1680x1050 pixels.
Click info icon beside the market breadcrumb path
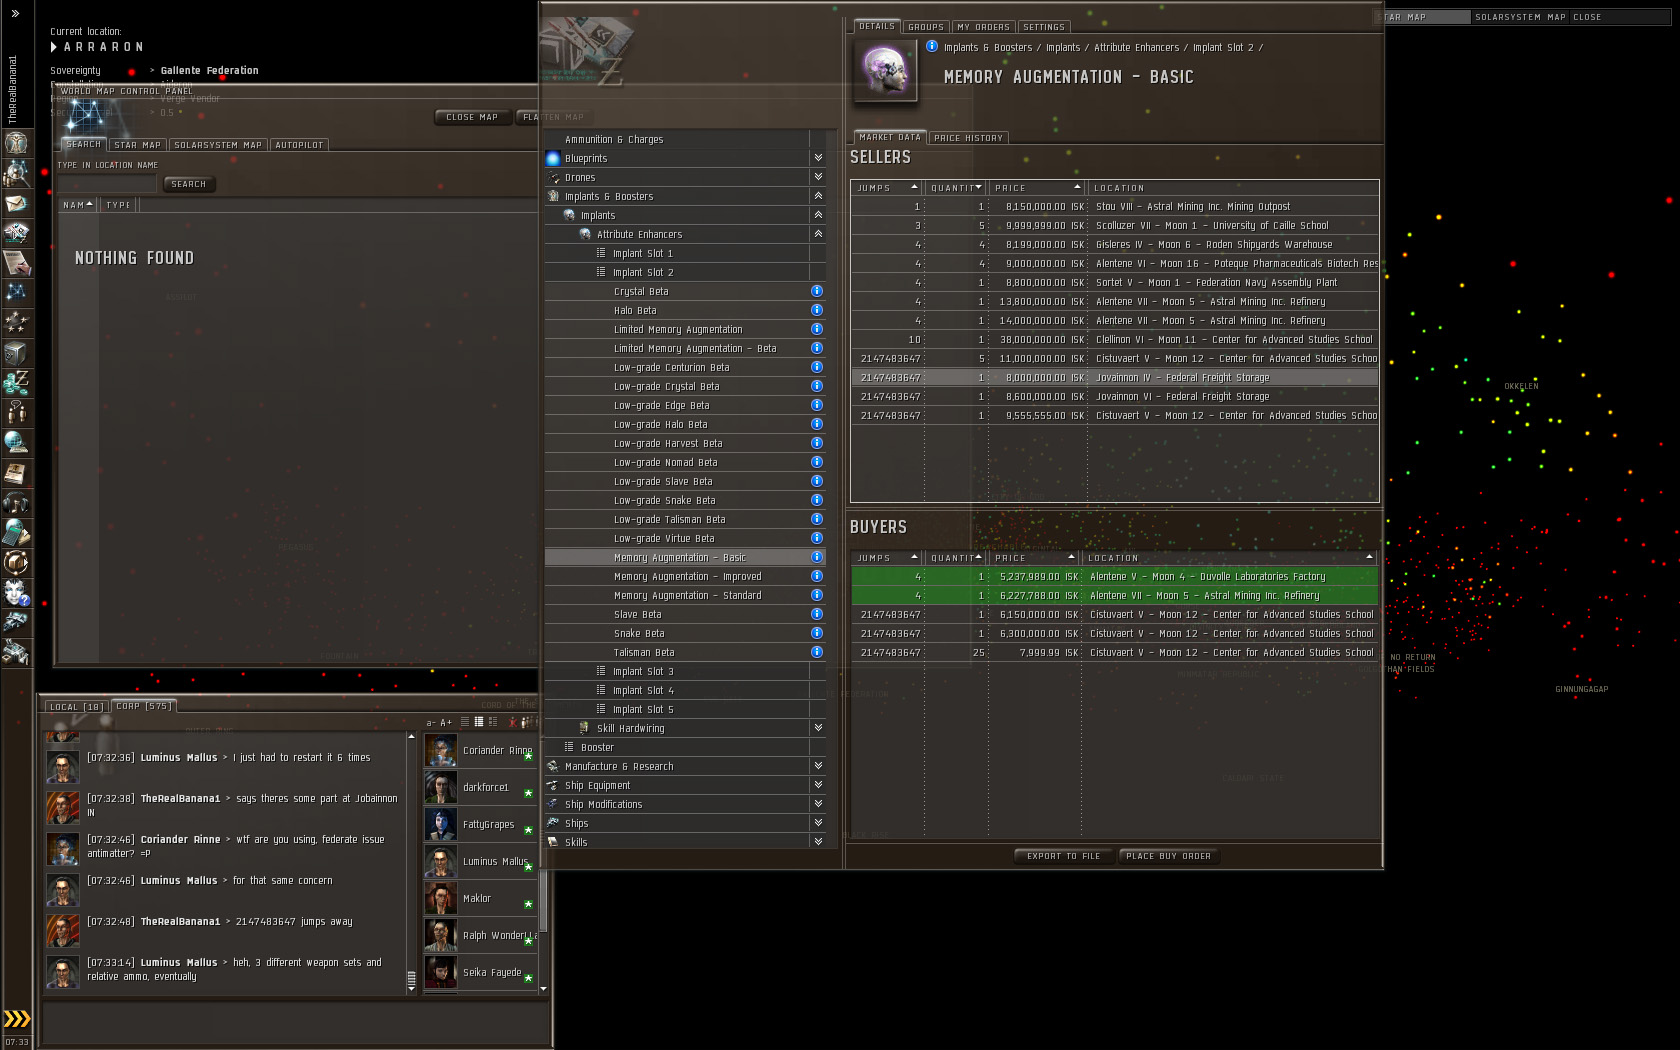coord(932,46)
